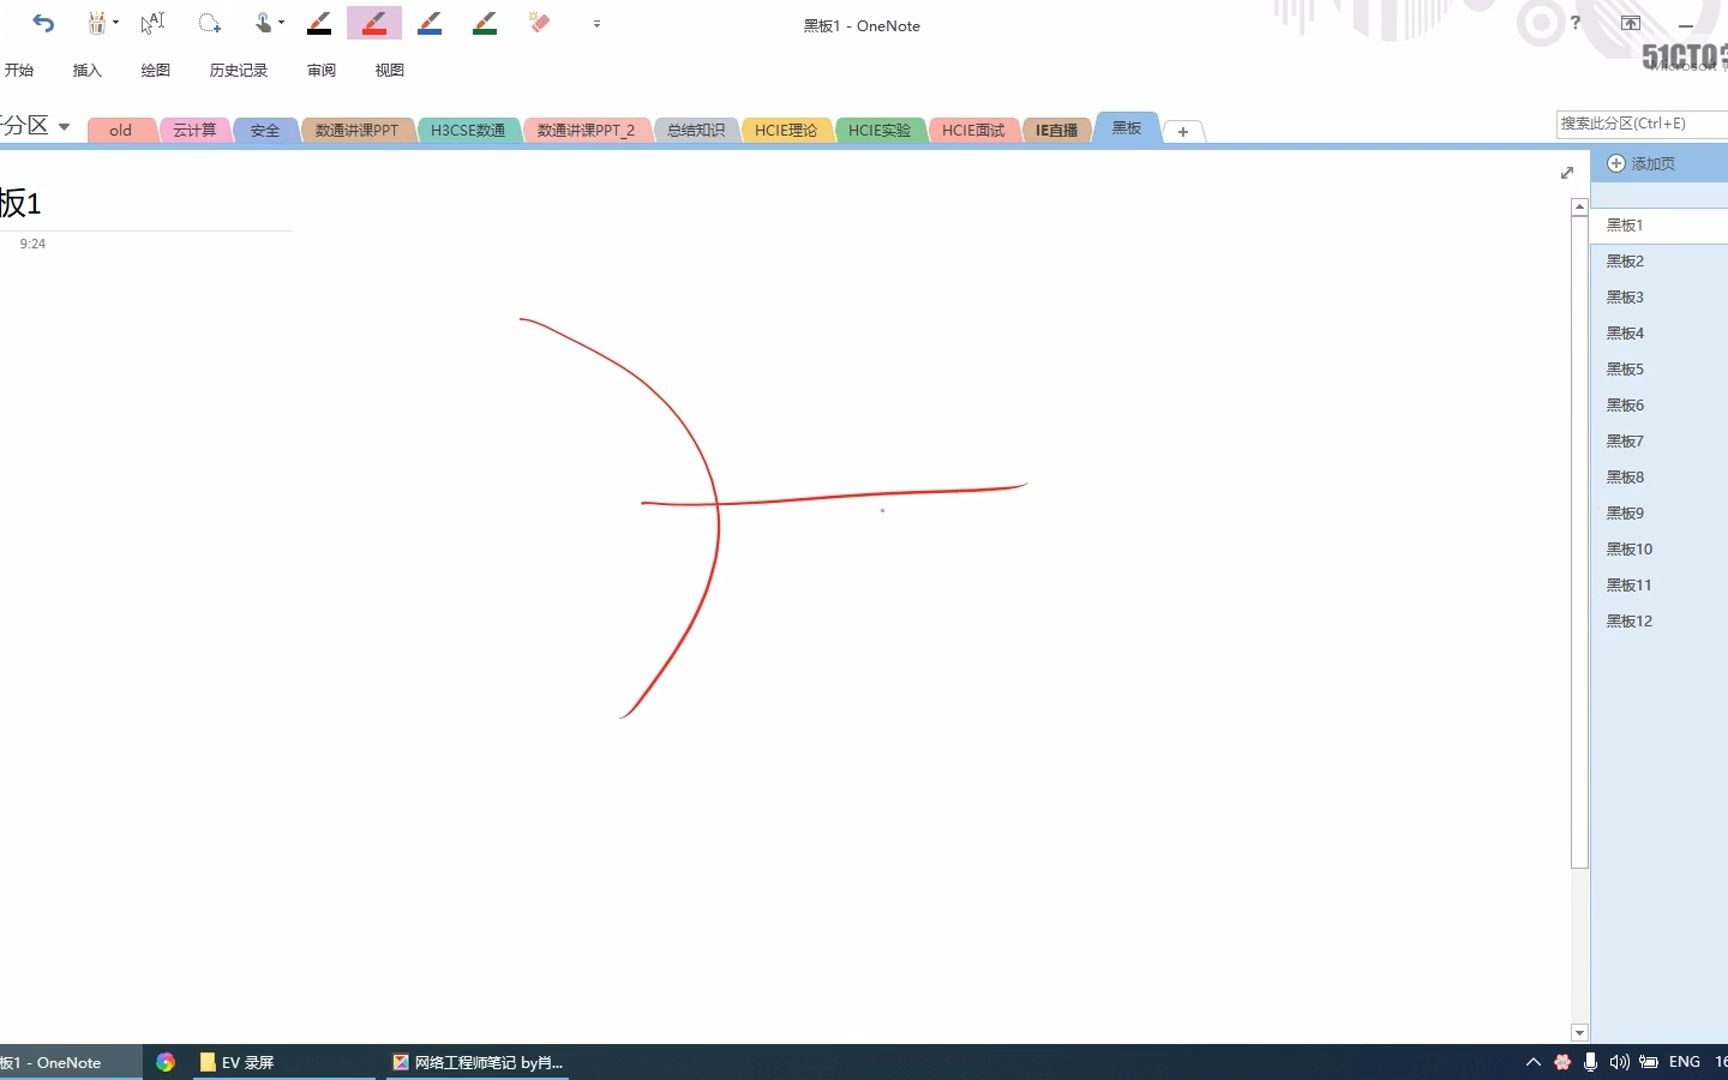This screenshot has width=1728, height=1080.
Task: Open page 黑板2 in page list
Action: (x=1660, y=261)
